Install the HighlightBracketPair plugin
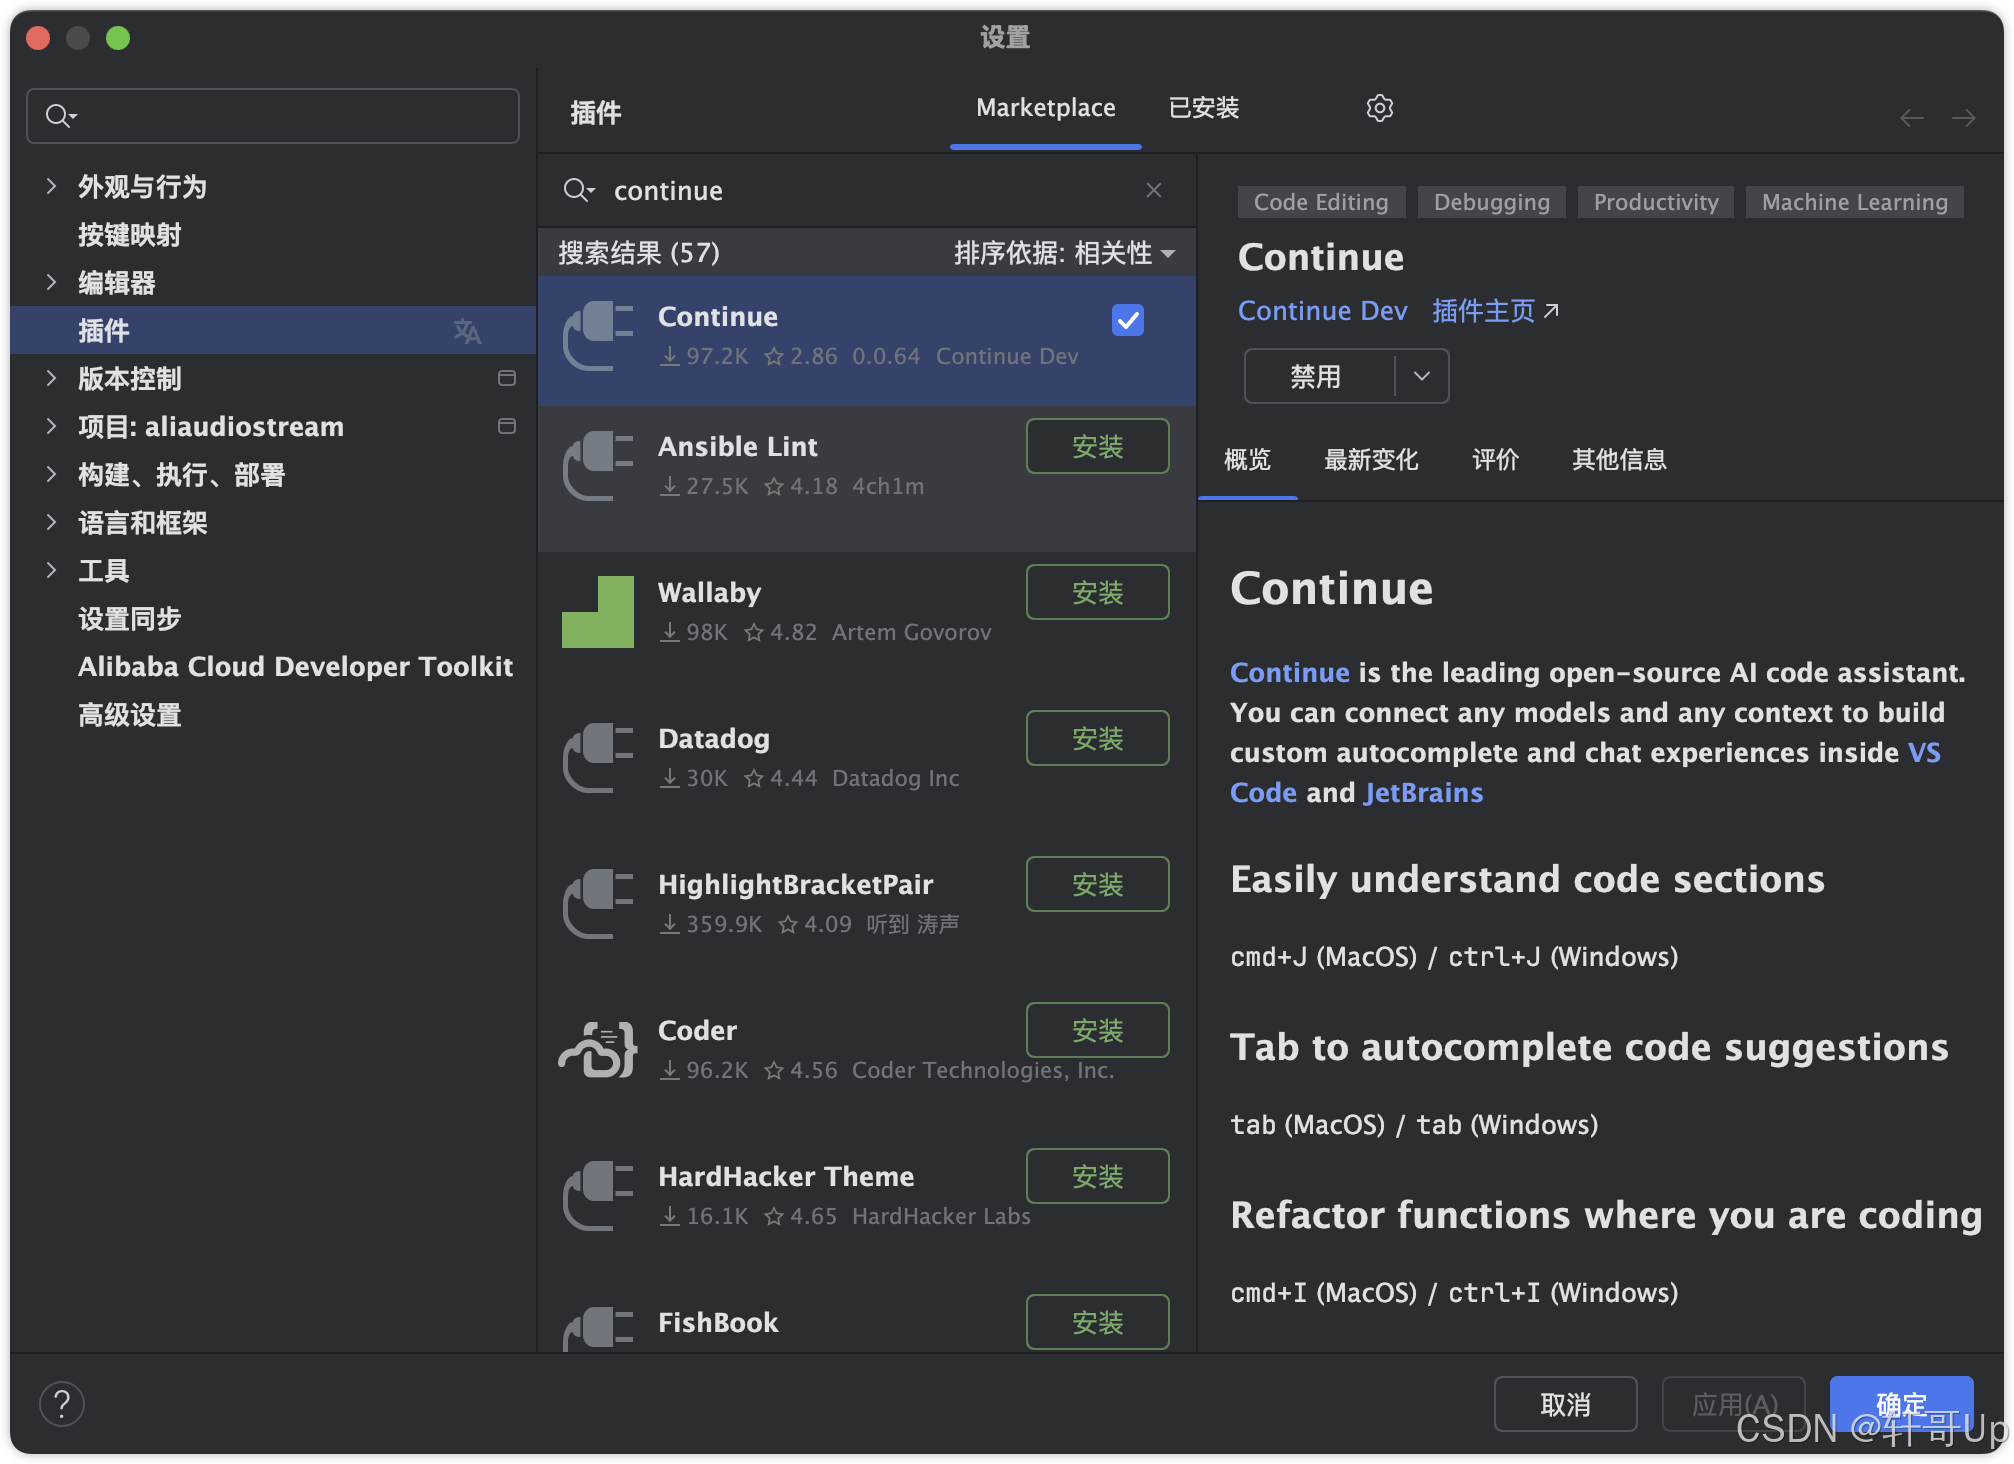The width and height of the screenshot is (2014, 1464). tap(1097, 884)
